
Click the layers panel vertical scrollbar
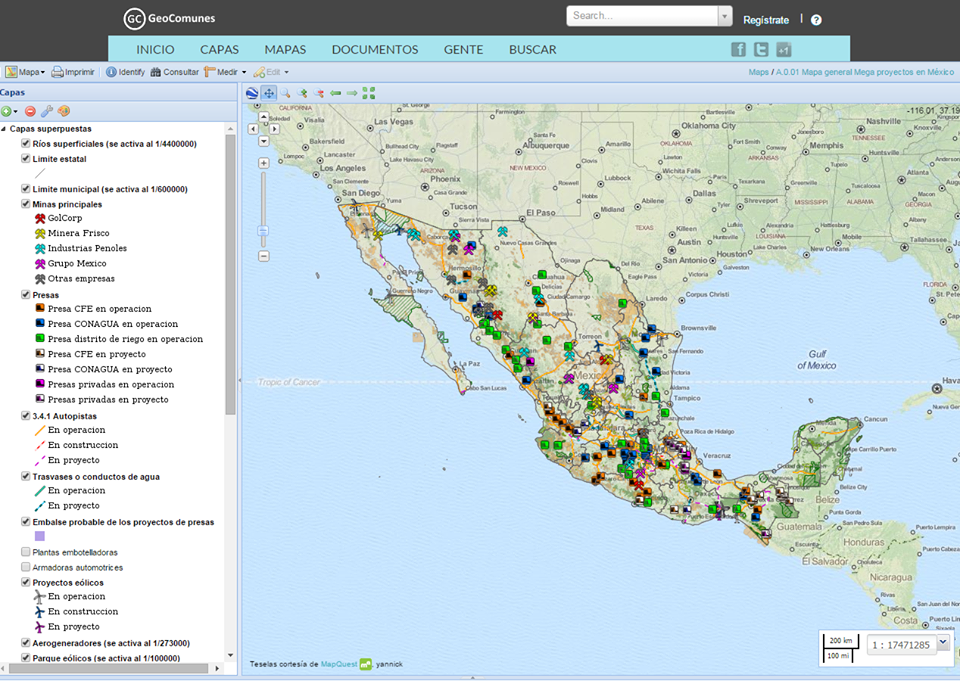[230, 274]
